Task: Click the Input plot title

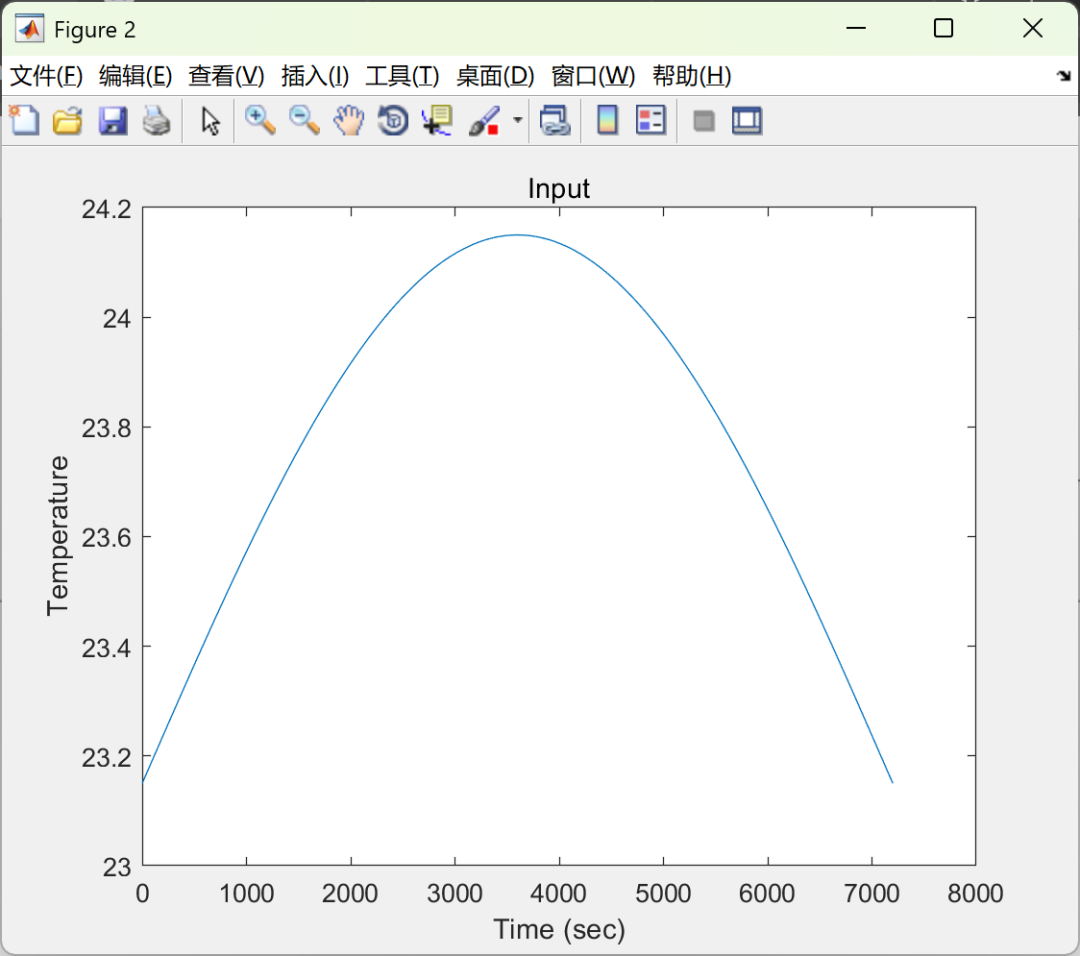Action: pyautogui.click(x=559, y=188)
